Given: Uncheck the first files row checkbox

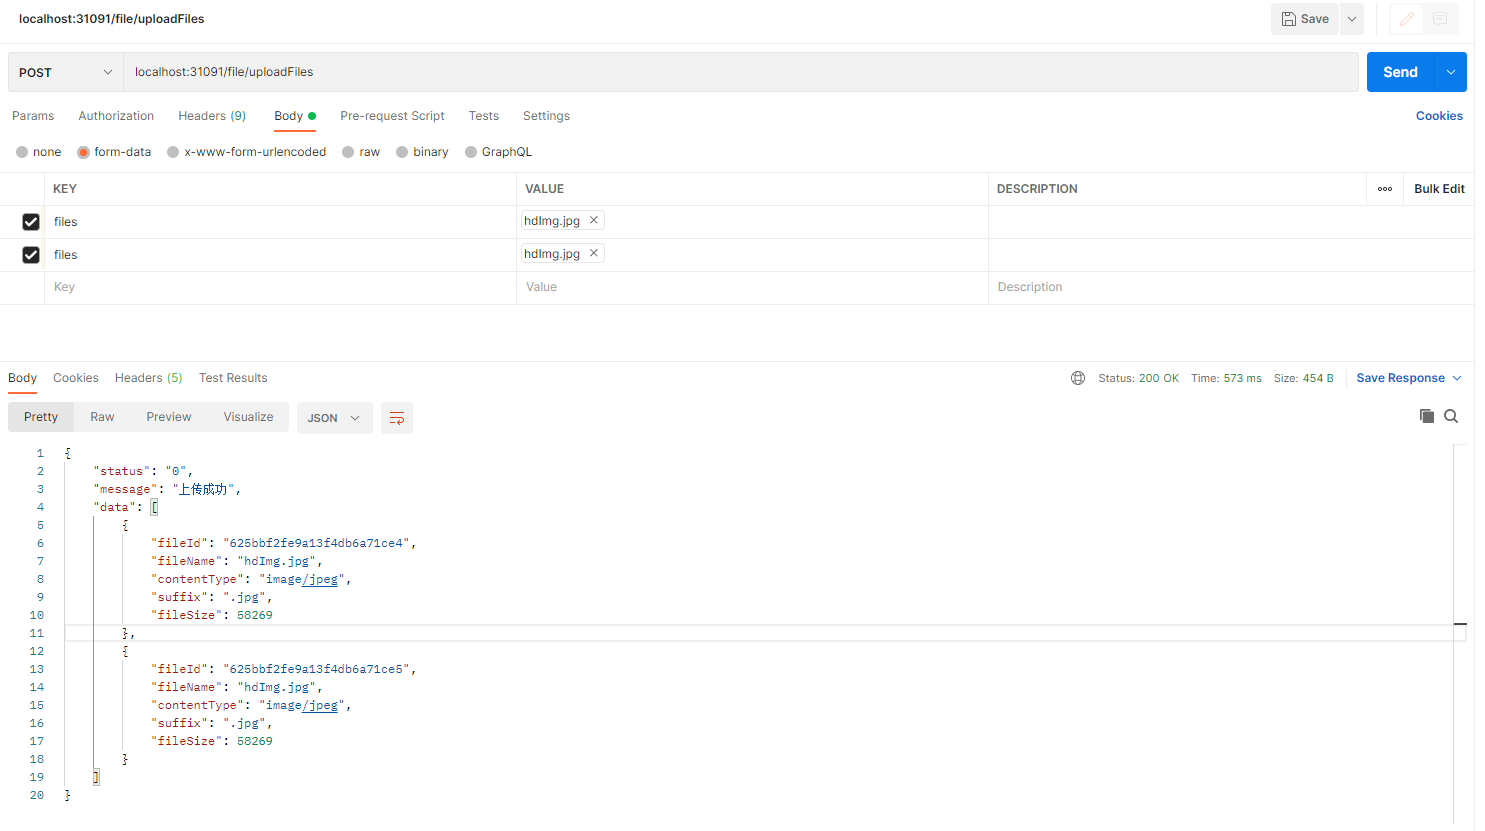Looking at the screenshot, I should click(31, 222).
